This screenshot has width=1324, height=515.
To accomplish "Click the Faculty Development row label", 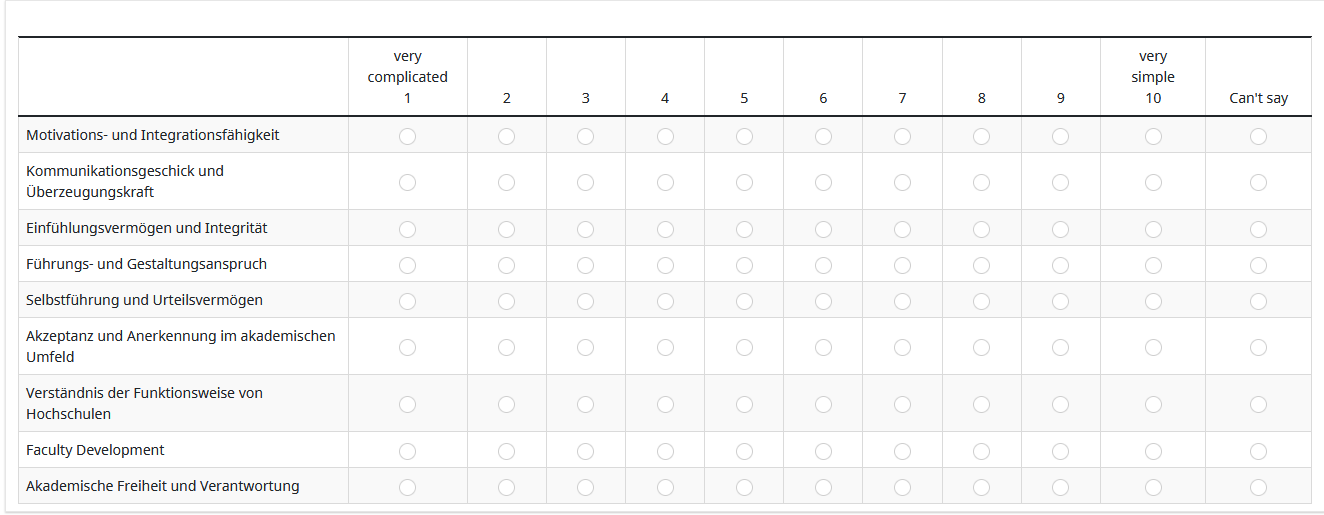I will pos(95,450).
